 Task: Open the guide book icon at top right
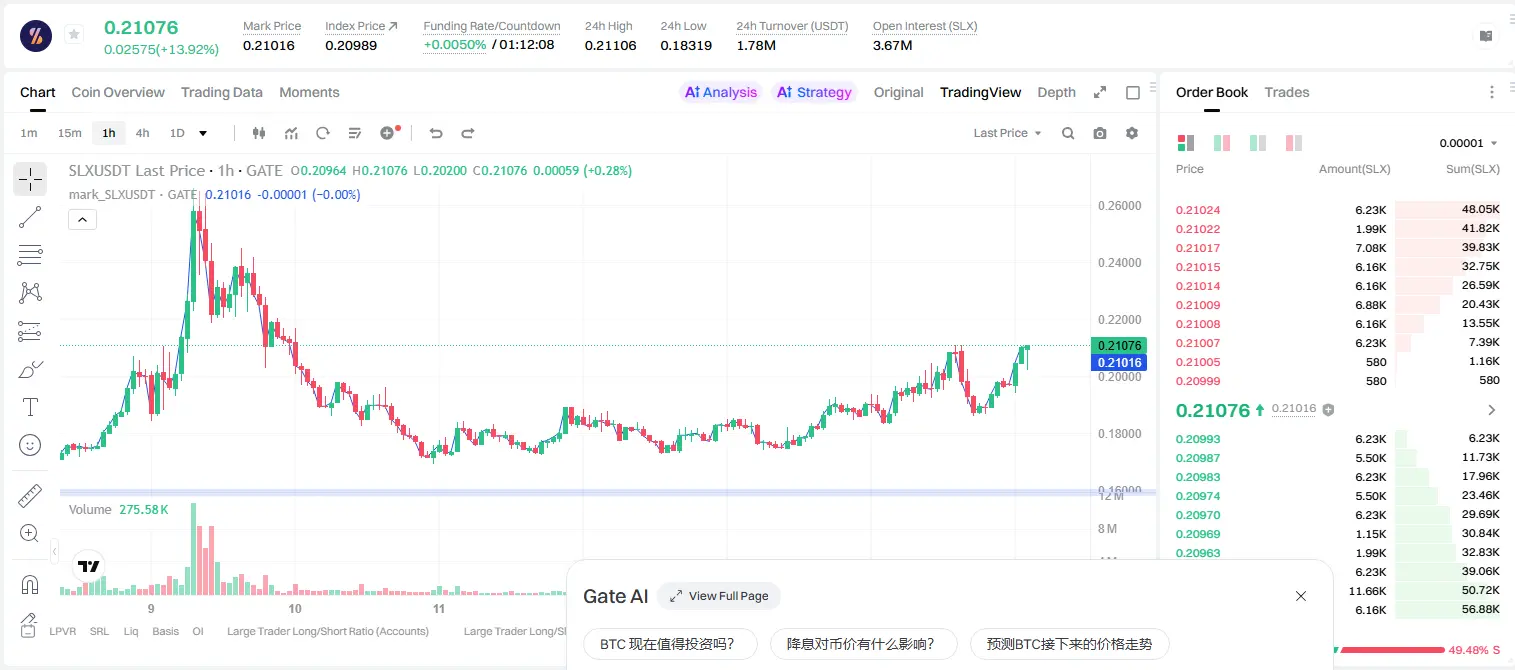click(x=1486, y=36)
